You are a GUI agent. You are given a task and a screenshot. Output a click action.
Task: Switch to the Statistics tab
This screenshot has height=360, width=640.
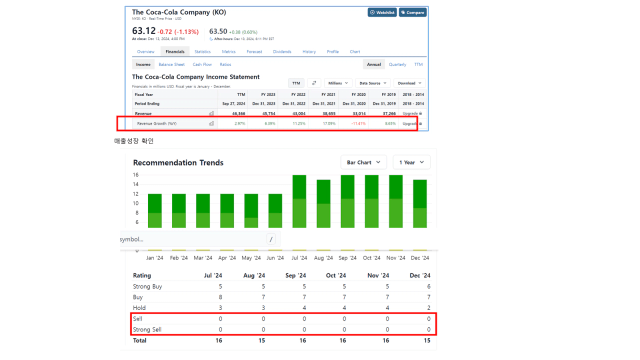202,52
